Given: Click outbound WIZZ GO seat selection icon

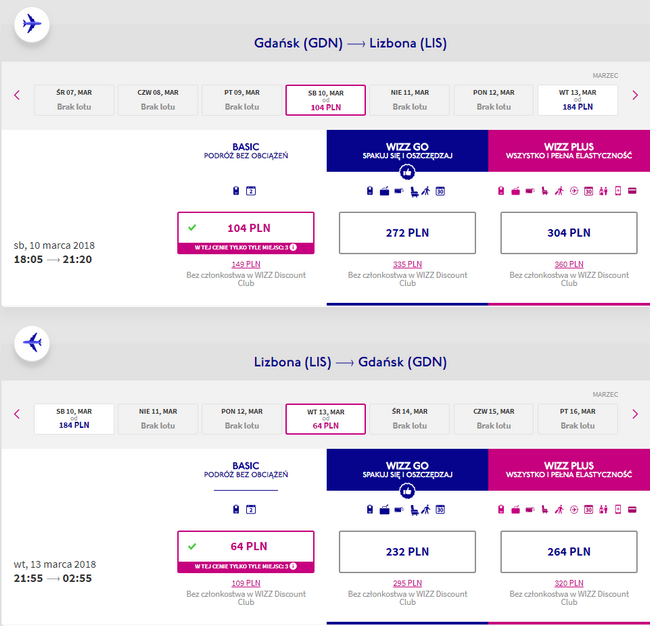Looking at the screenshot, I should coord(414,192).
